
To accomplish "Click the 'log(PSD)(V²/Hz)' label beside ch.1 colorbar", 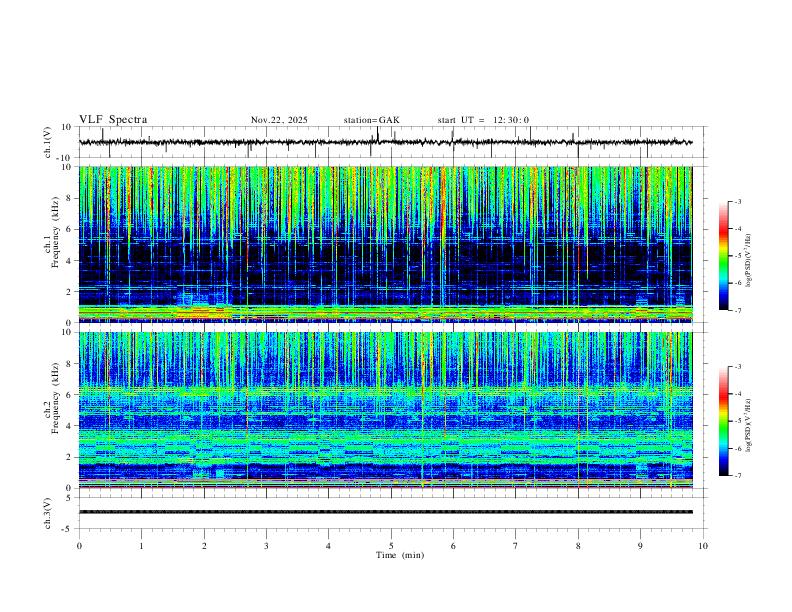I will (749, 260).
